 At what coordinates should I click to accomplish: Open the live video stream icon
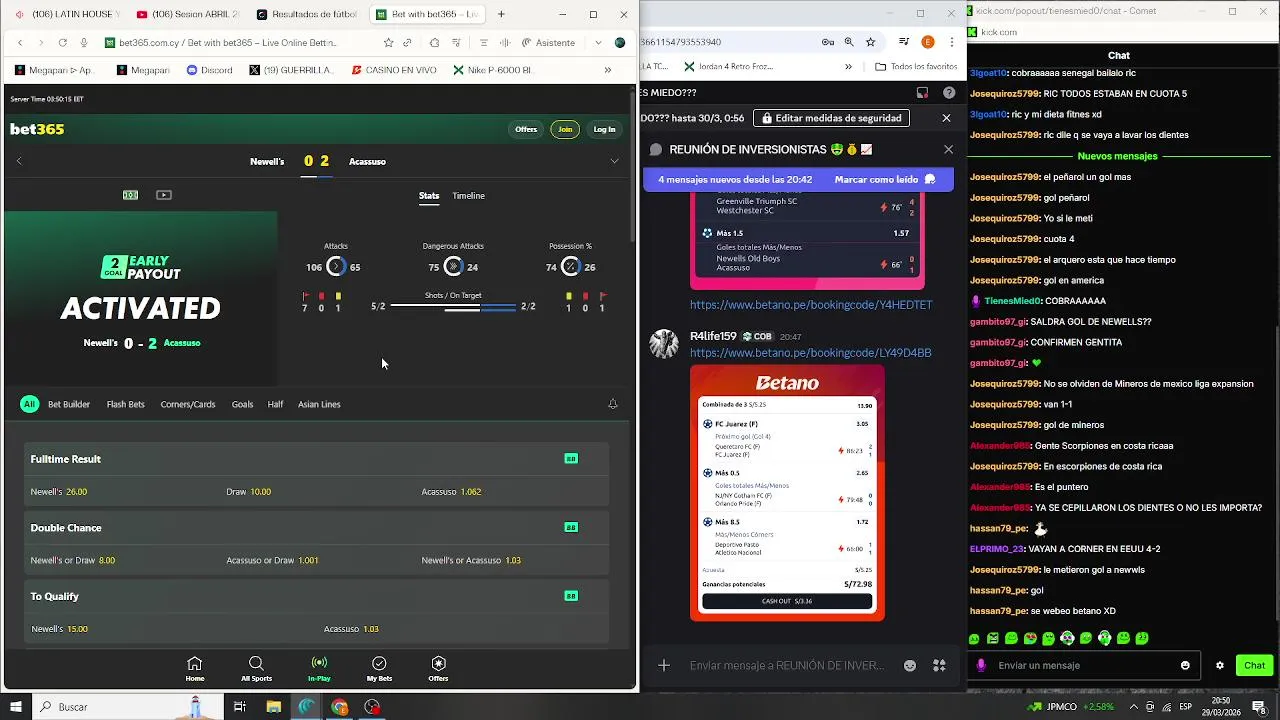tap(164, 195)
